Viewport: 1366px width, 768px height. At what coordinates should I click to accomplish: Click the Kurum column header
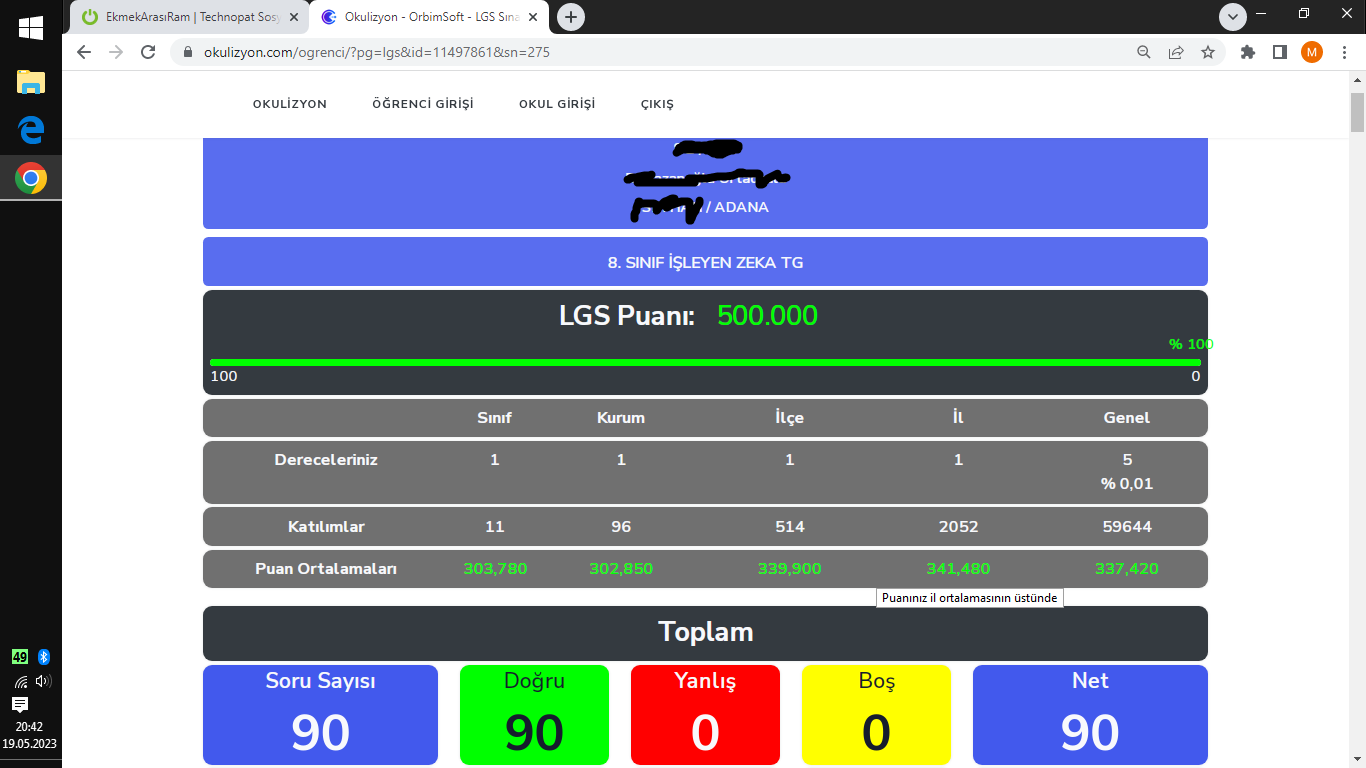(621, 418)
